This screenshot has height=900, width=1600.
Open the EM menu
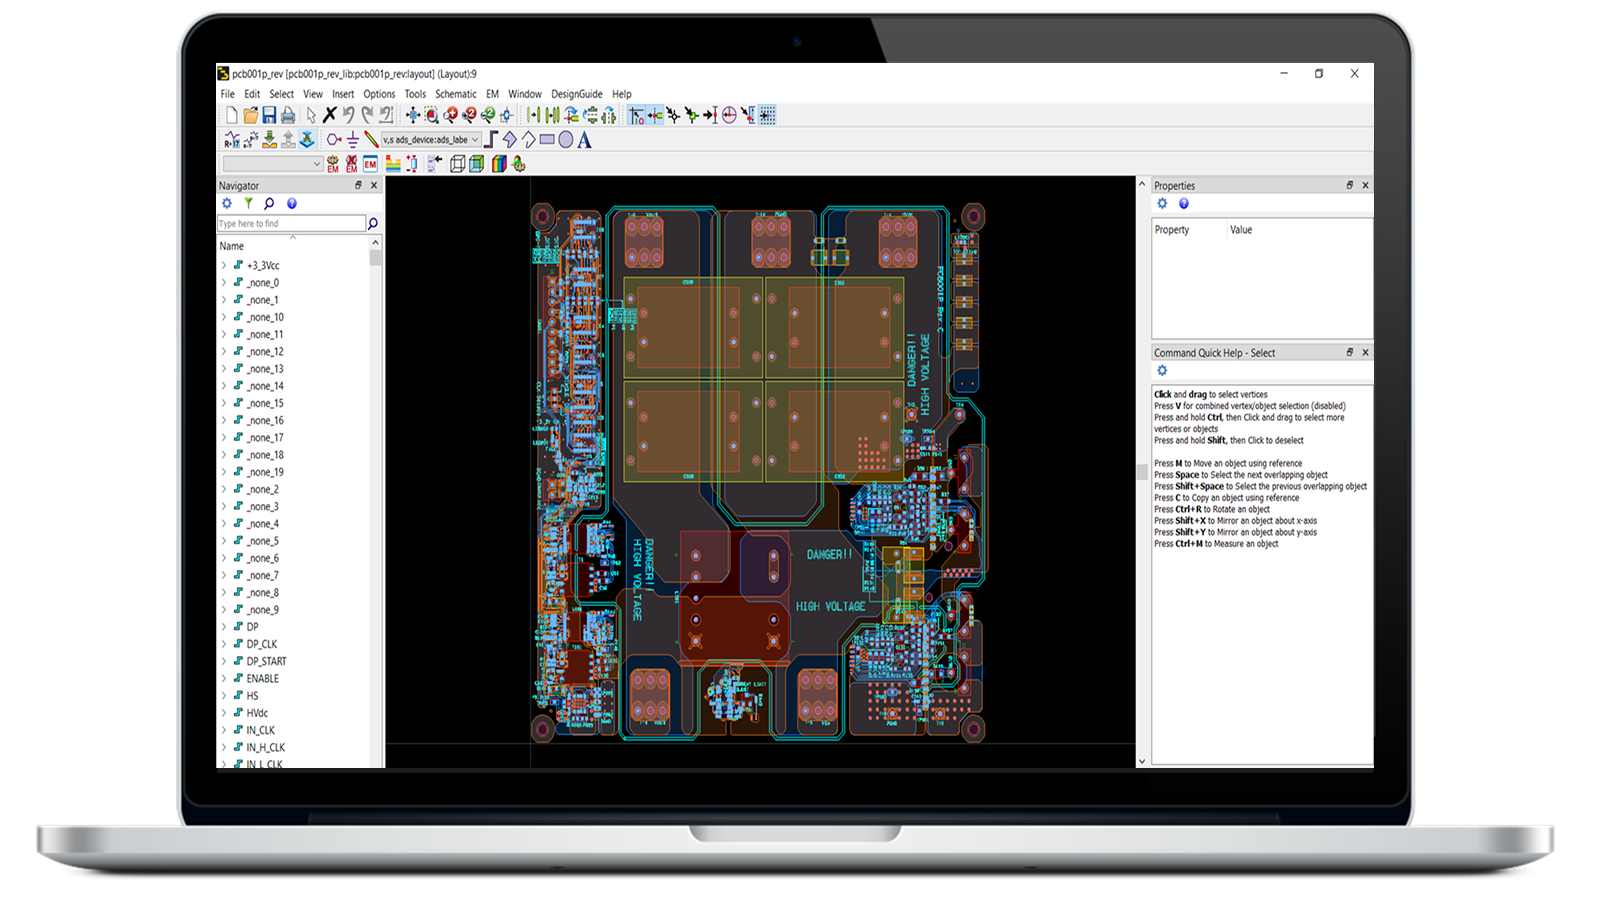point(492,94)
